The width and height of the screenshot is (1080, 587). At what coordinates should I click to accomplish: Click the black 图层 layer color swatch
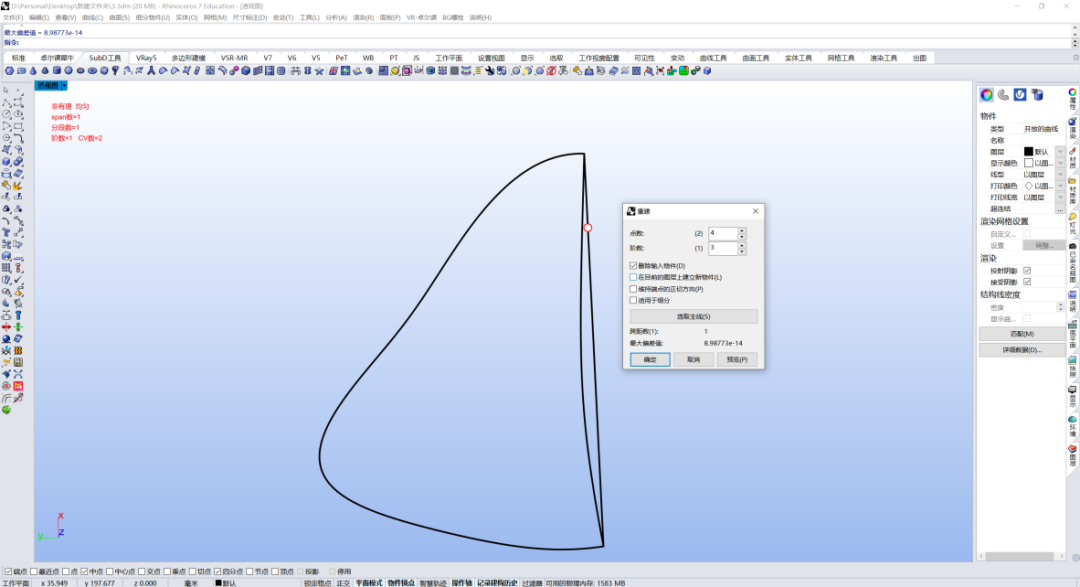[1028, 152]
